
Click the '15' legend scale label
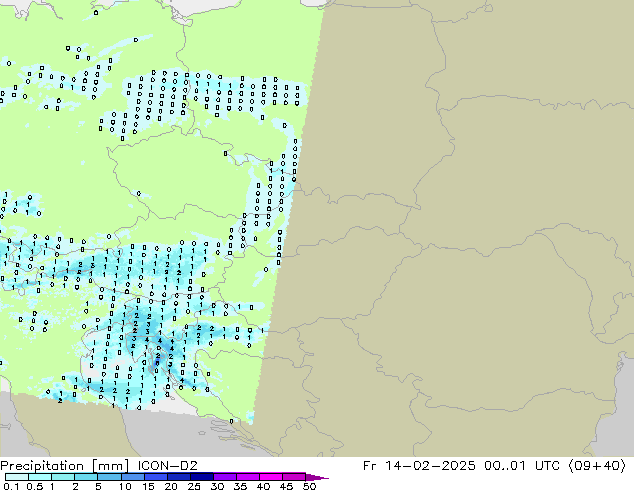point(148,486)
